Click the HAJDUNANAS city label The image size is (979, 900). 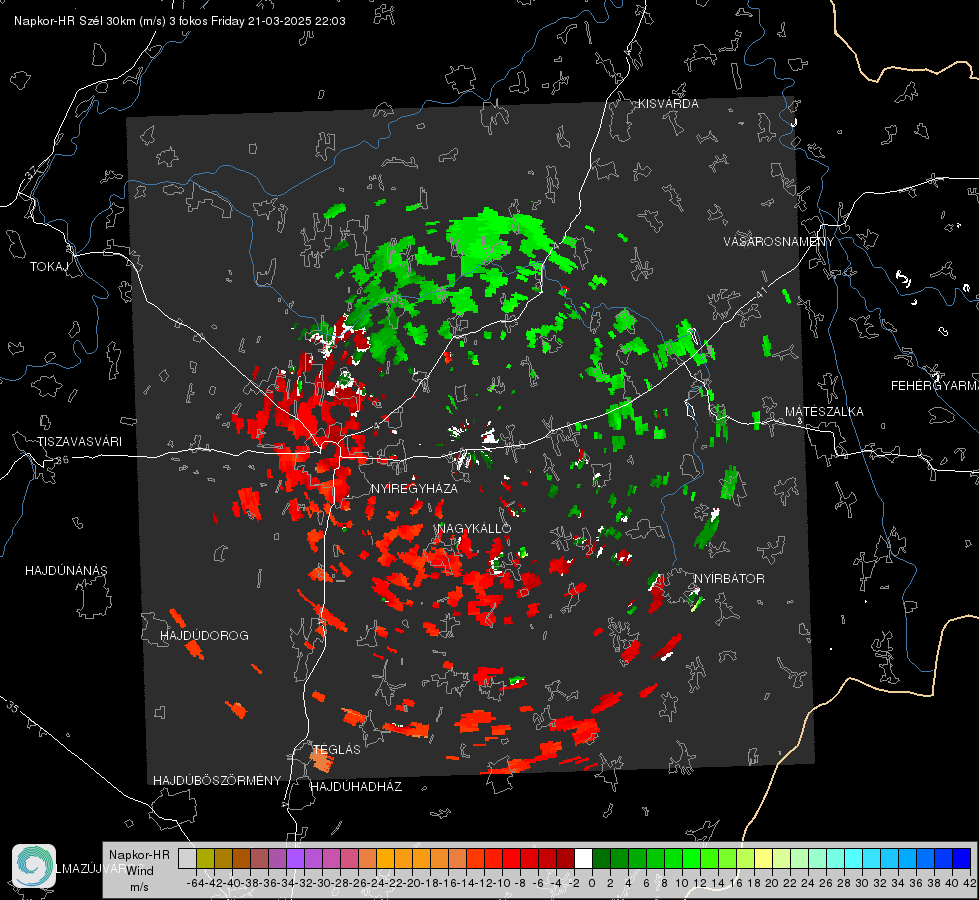point(66,570)
